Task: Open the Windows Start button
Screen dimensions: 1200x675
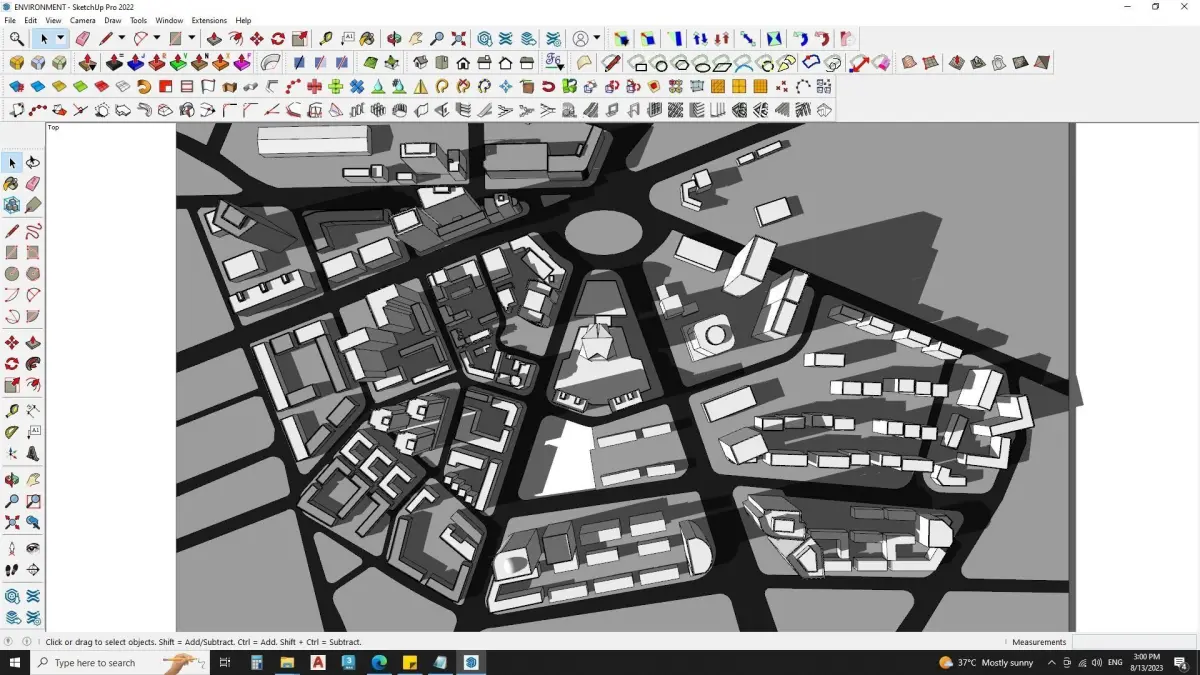Action: tap(15, 663)
